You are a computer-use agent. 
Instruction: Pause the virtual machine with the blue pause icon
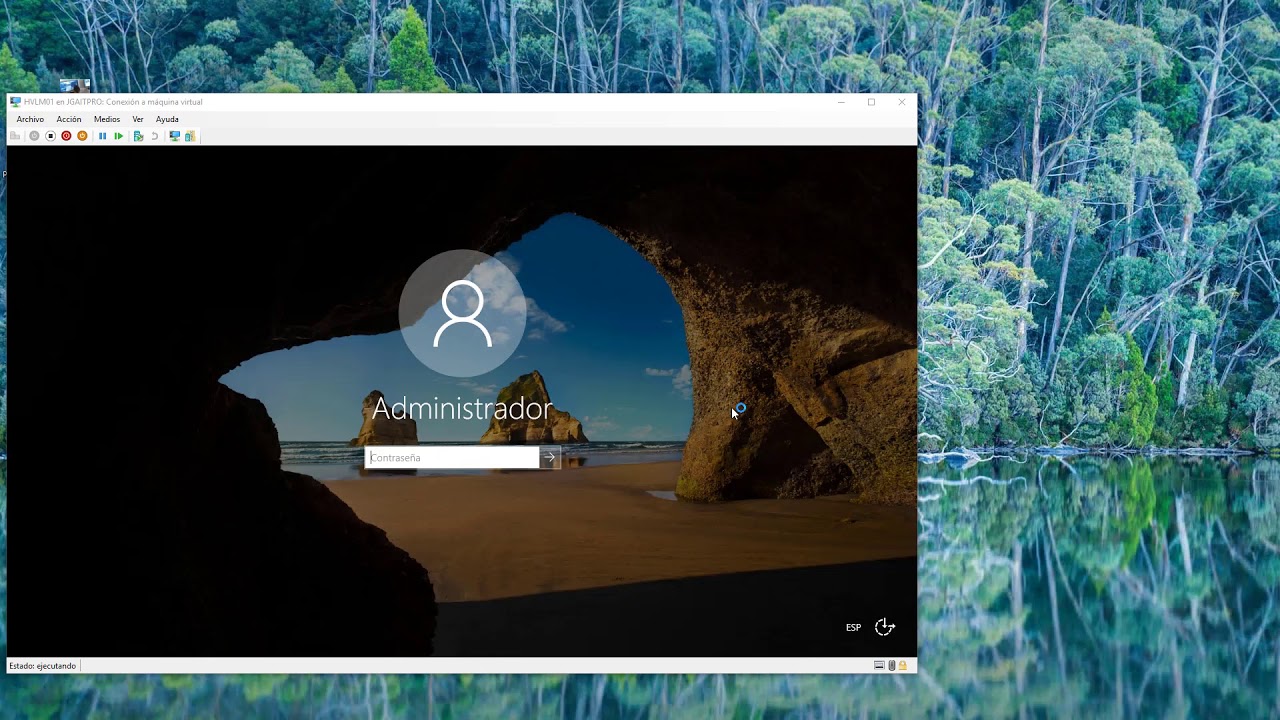(102, 136)
